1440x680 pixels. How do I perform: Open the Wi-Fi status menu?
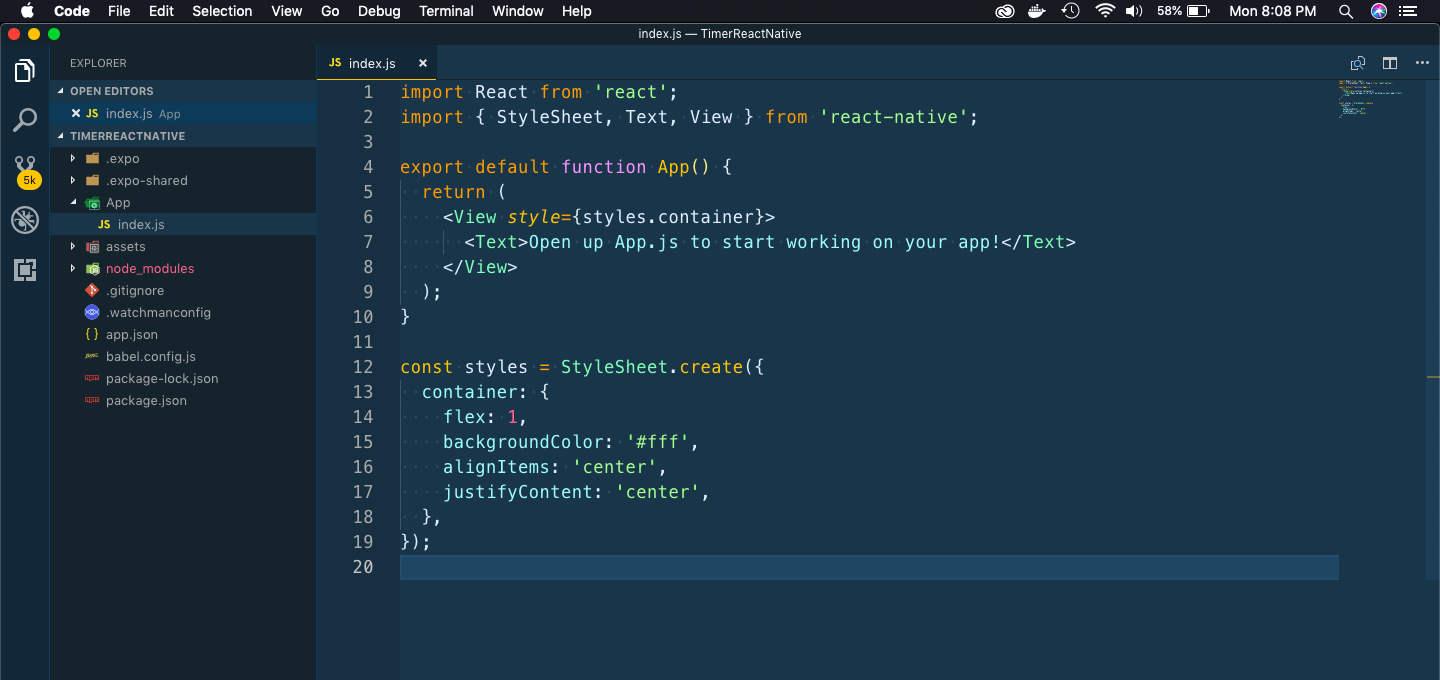[x=1105, y=11]
